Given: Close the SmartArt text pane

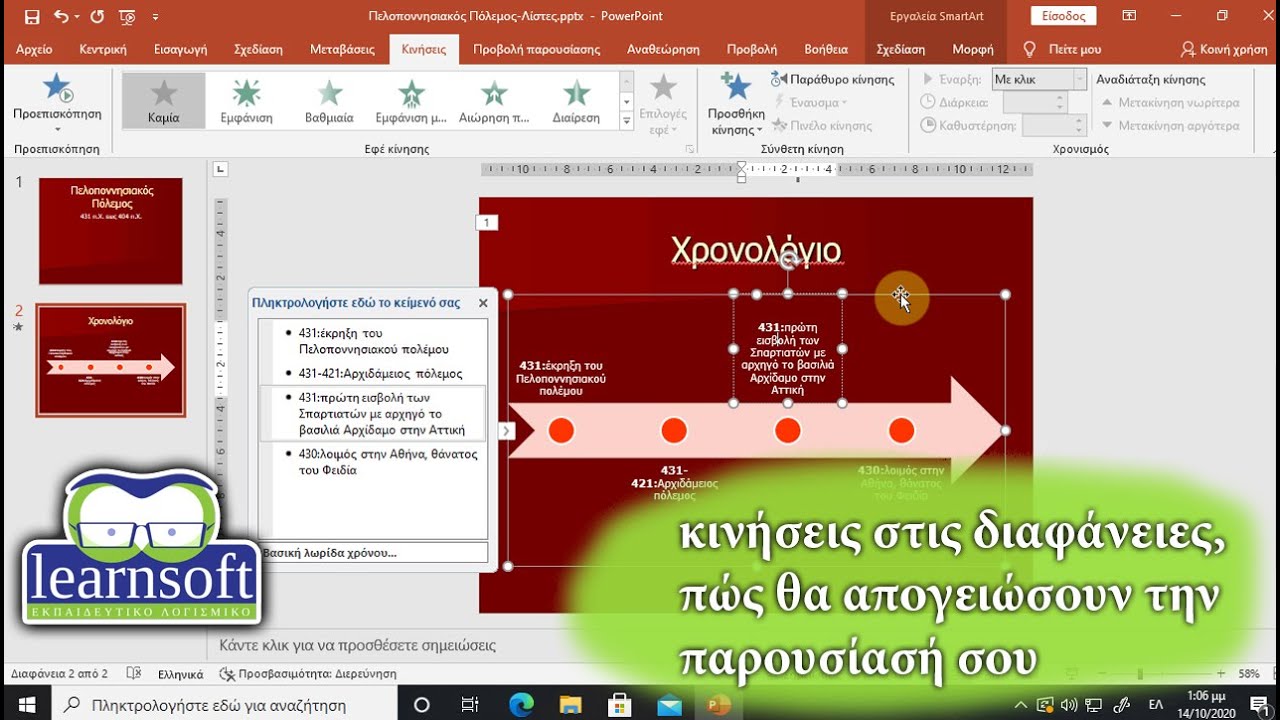Looking at the screenshot, I should tap(483, 302).
